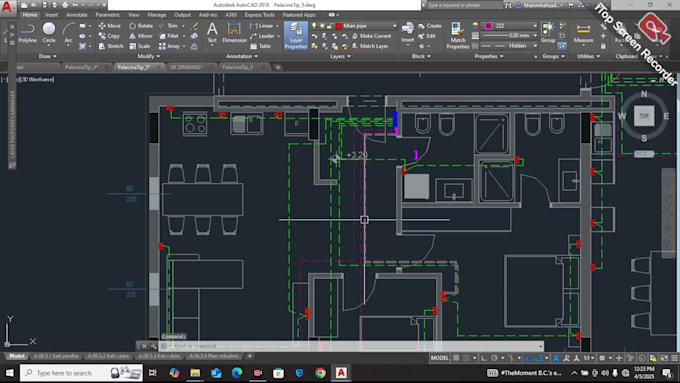Click the Mirror tool

(x=141, y=36)
